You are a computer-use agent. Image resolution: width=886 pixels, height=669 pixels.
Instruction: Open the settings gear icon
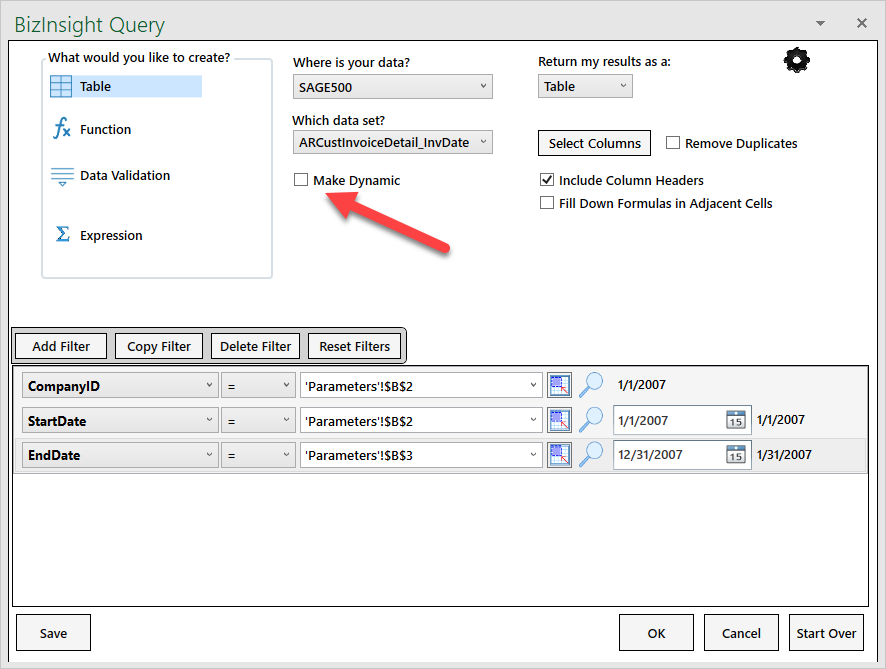pos(796,60)
